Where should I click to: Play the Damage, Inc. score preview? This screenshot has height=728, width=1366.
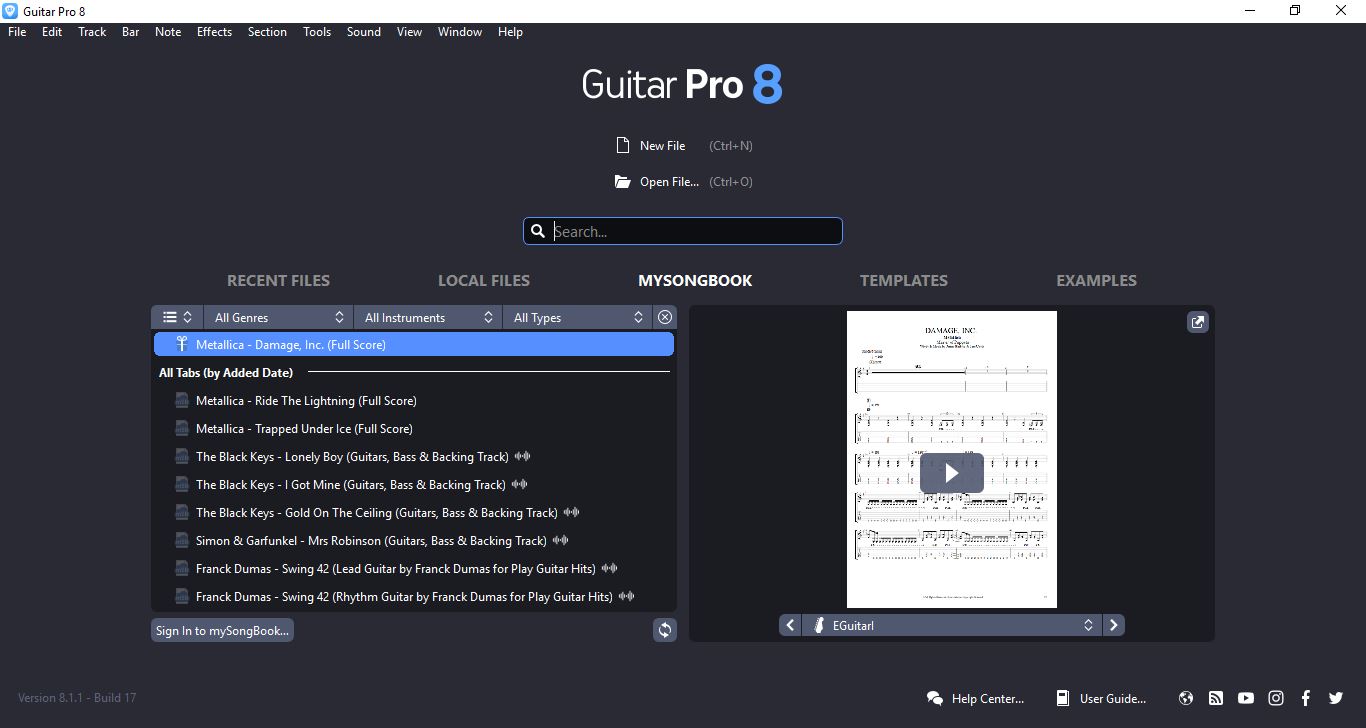(952, 473)
